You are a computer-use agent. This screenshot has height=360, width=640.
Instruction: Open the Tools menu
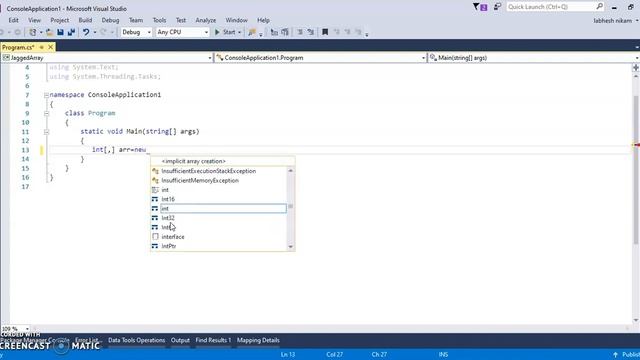coord(159,20)
